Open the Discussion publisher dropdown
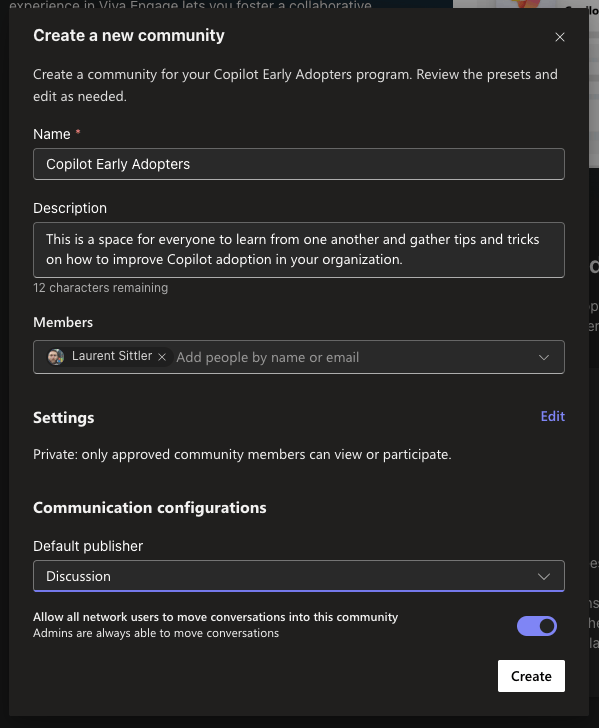The image size is (599, 728). (x=299, y=576)
